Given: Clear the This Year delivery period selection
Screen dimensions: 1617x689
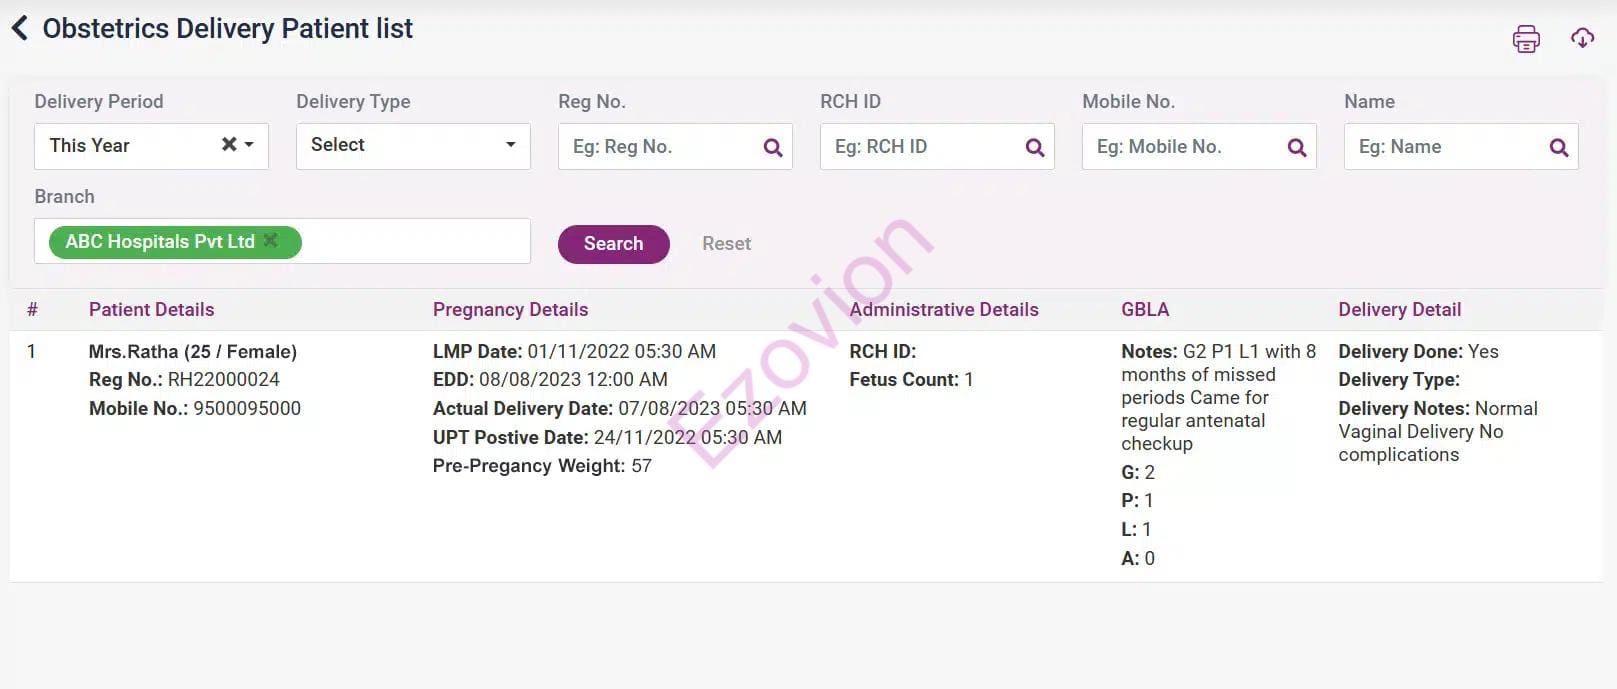Looking at the screenshot, I should (229, 145).
